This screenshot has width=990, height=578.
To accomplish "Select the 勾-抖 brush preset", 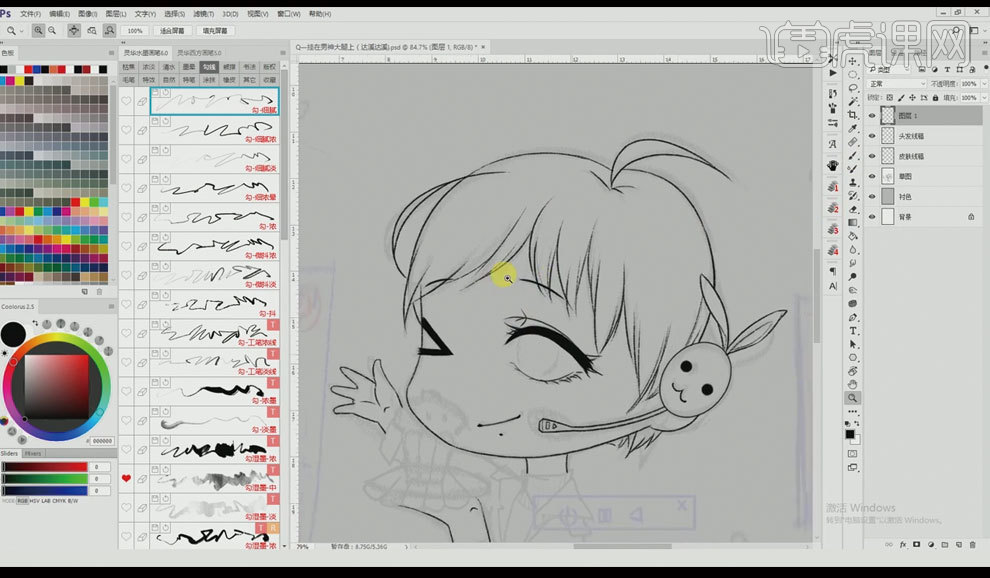I will pos(215,304).
